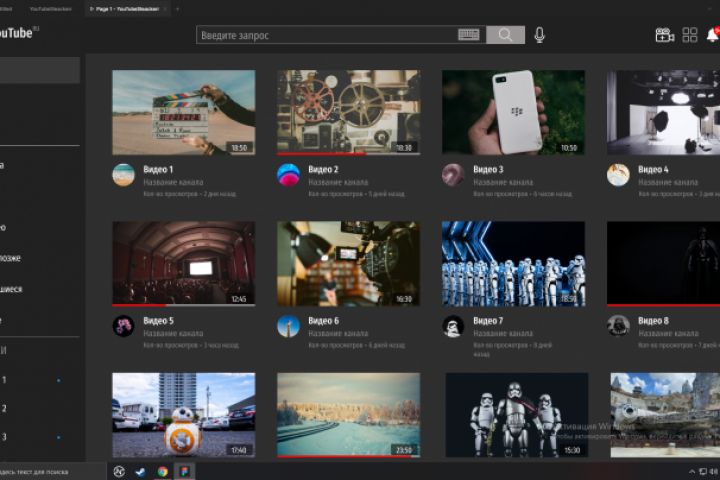Click in the Введите запрос search field
Viewport: 720px width, 480px height.
tap(327, 35)
